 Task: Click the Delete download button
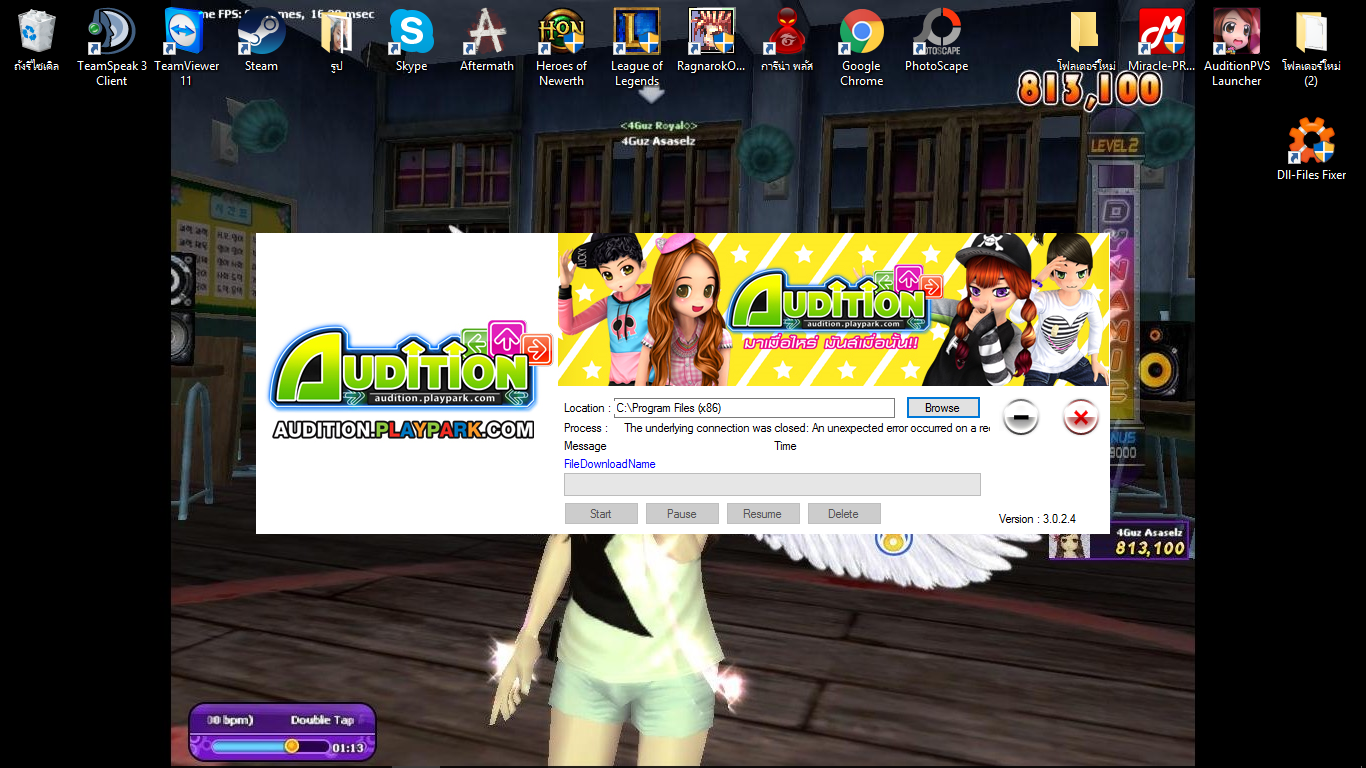click(843, 514)
